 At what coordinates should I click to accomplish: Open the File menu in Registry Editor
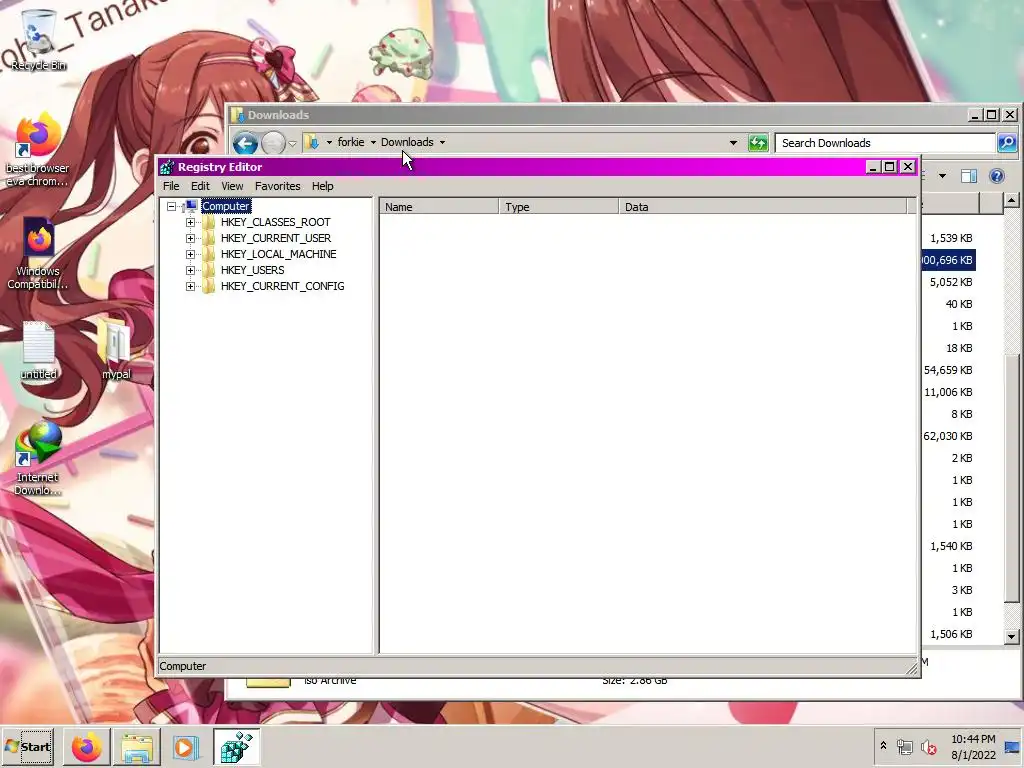171,186
